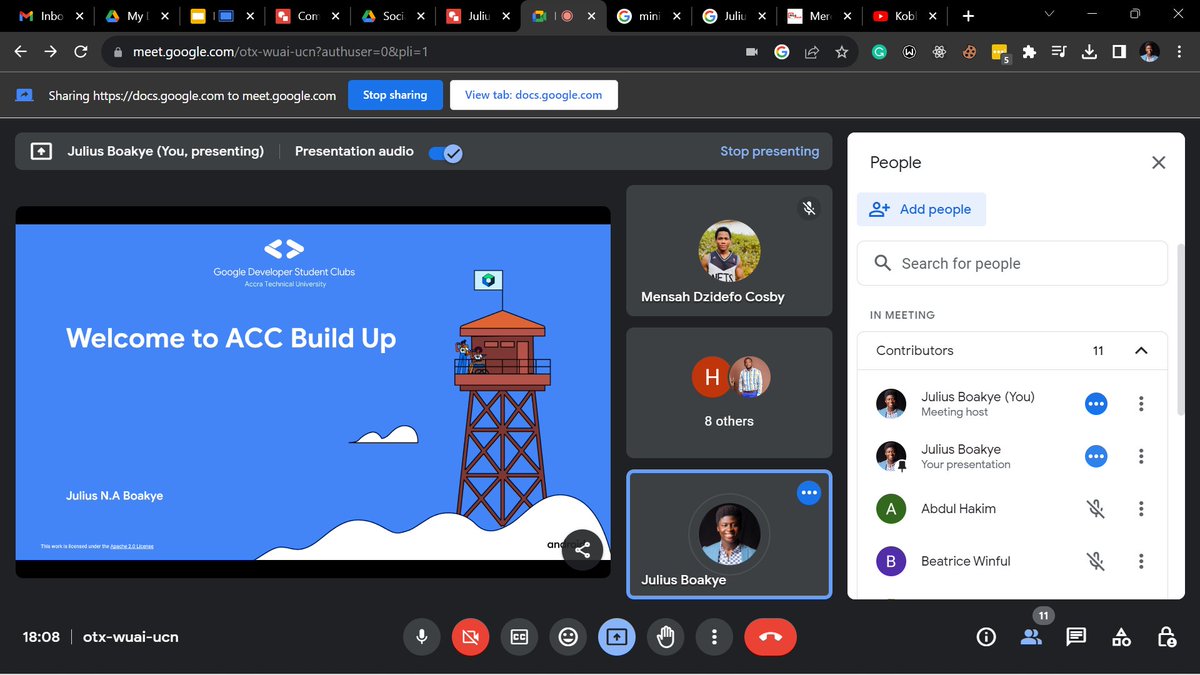Click the Search for people field
The width and height of the screenshot is (1200, 675).
coord(1012,263)
